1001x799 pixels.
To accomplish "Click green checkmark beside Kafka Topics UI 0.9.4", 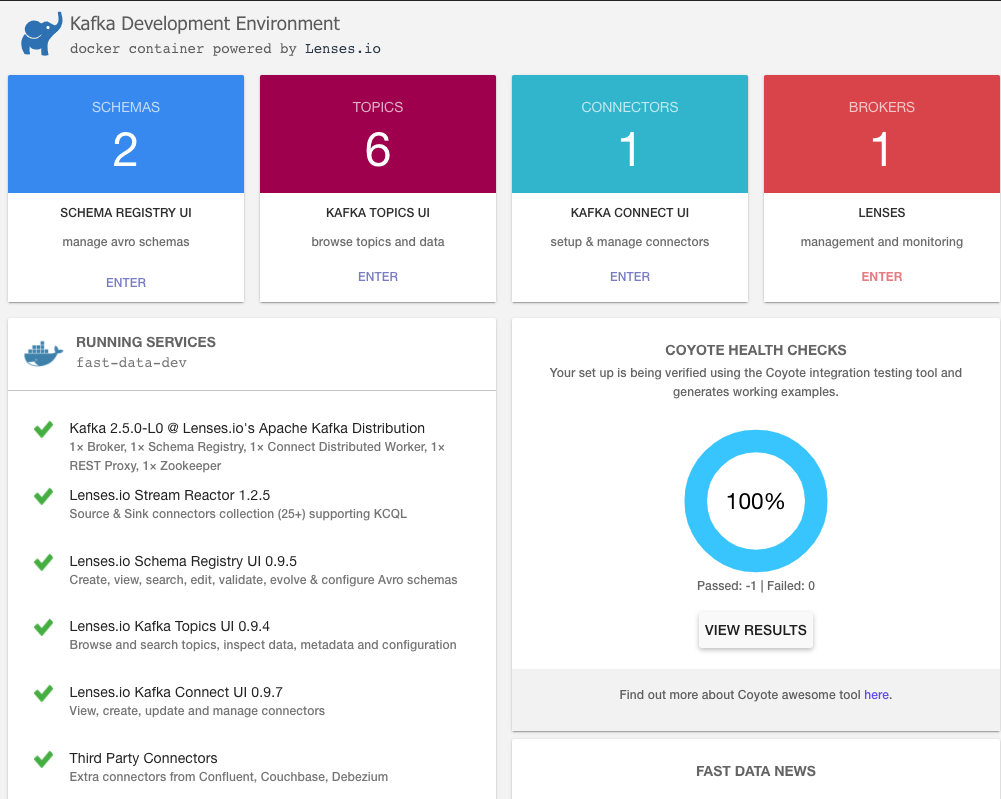I will pos(43,627).
